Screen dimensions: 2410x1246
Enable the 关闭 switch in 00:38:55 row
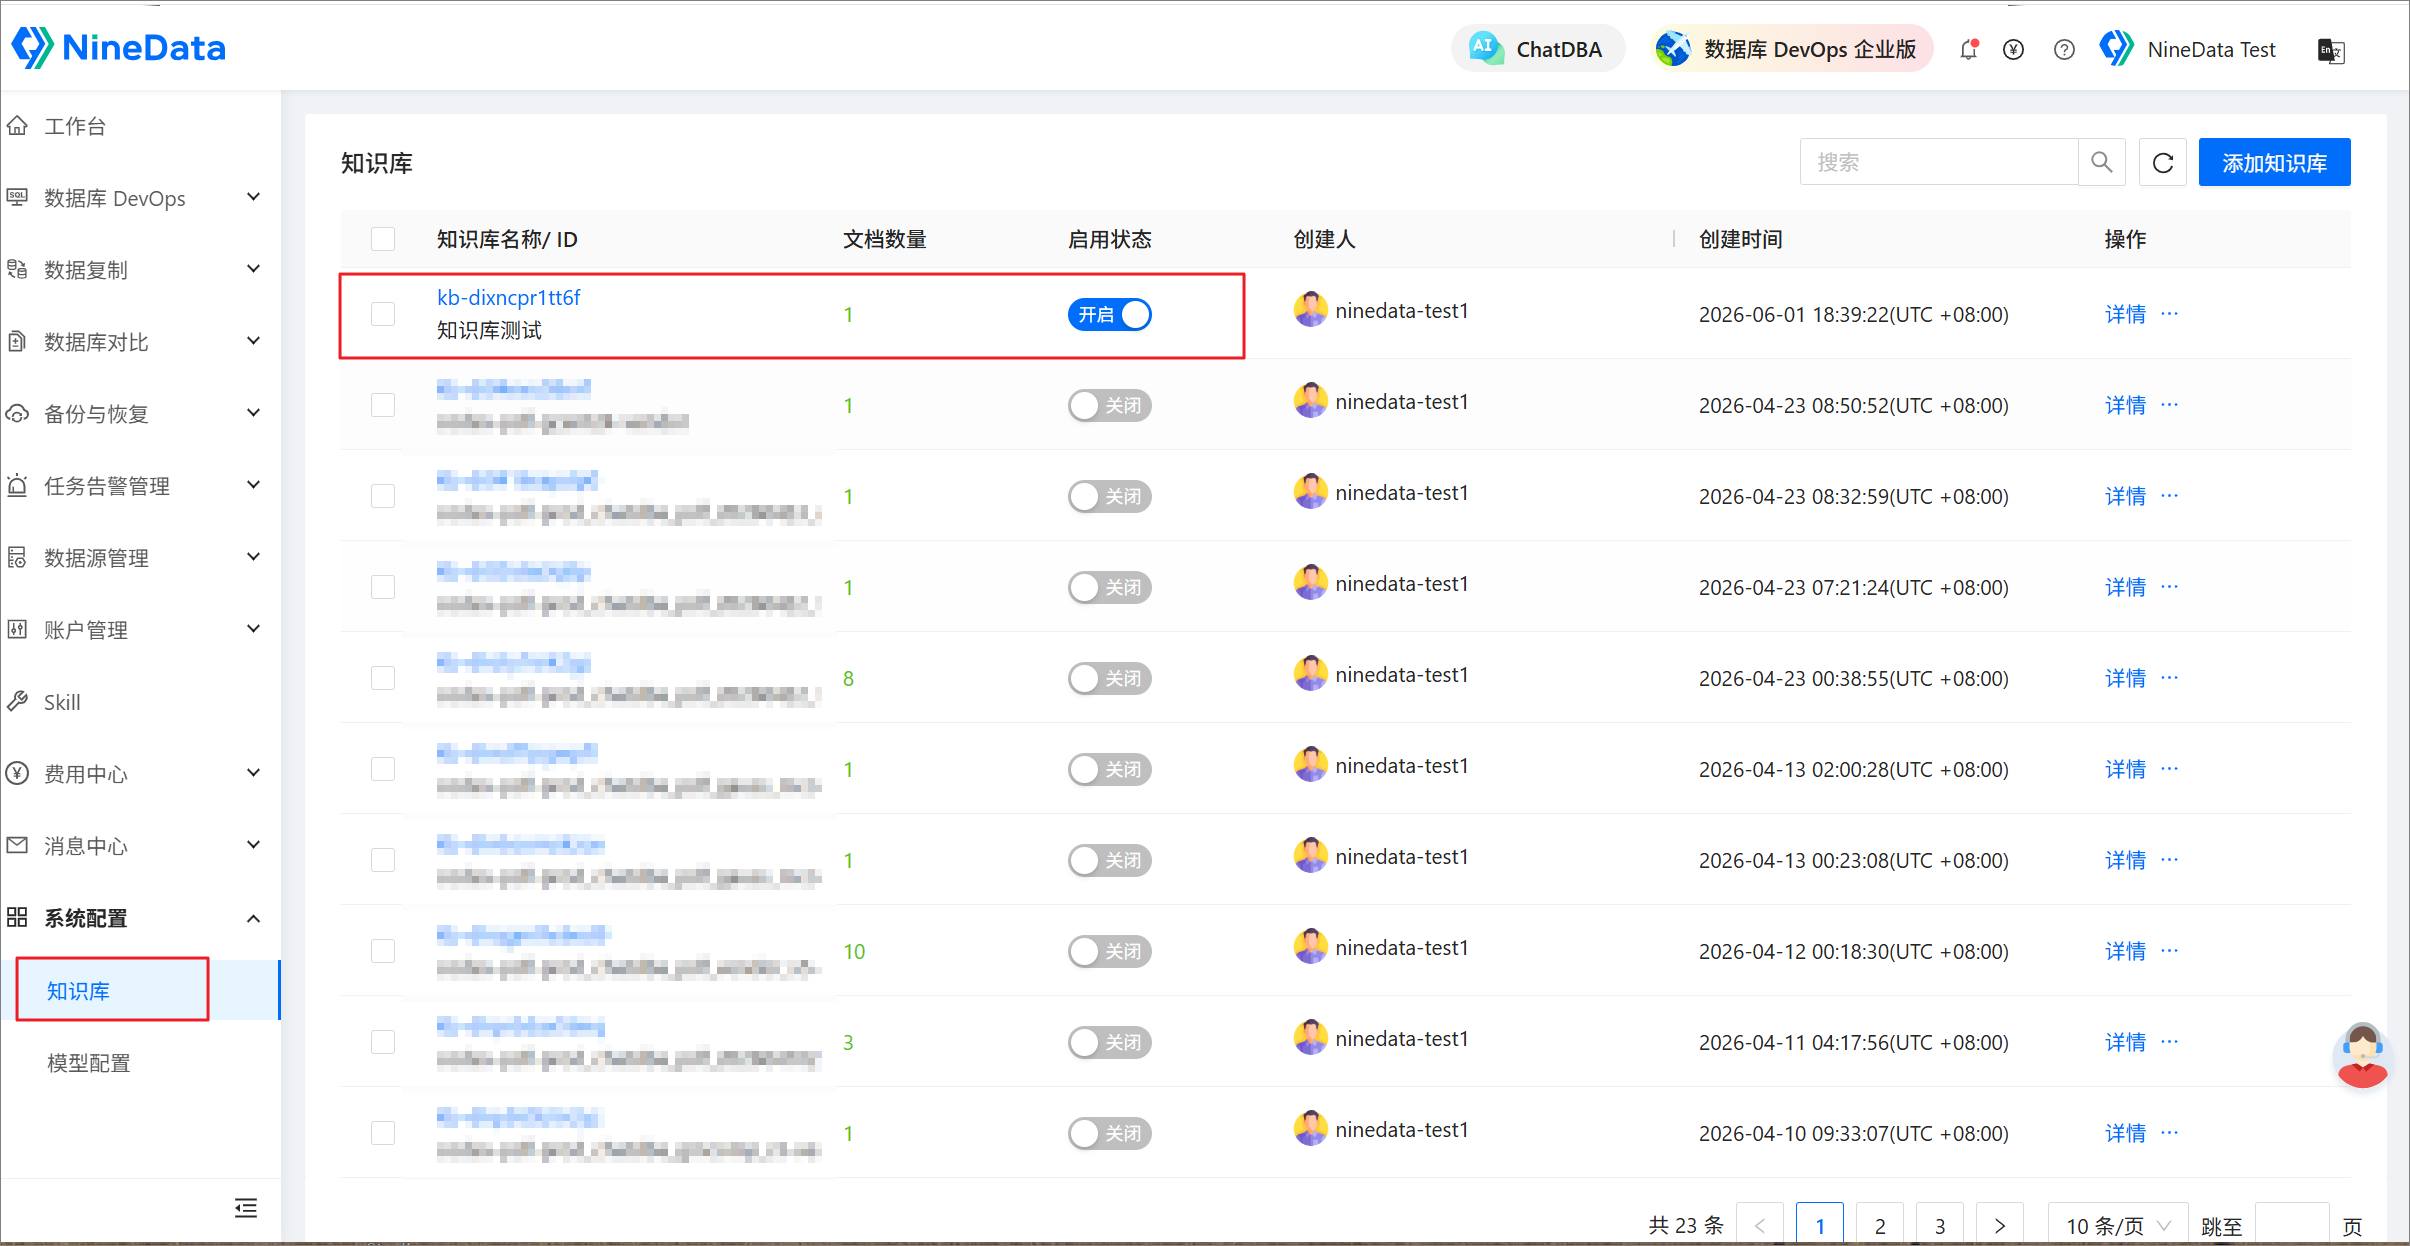point(1110,678)
